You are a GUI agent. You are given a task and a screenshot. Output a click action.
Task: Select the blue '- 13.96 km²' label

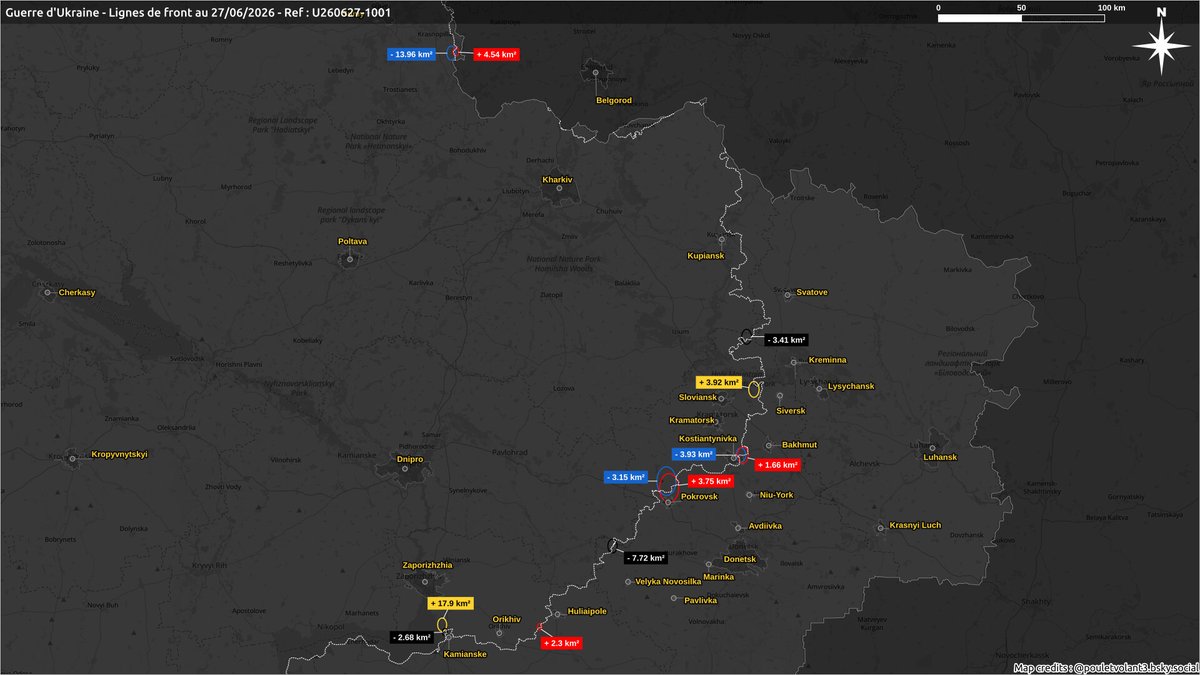pyautogui.click(x=412, y=54)
